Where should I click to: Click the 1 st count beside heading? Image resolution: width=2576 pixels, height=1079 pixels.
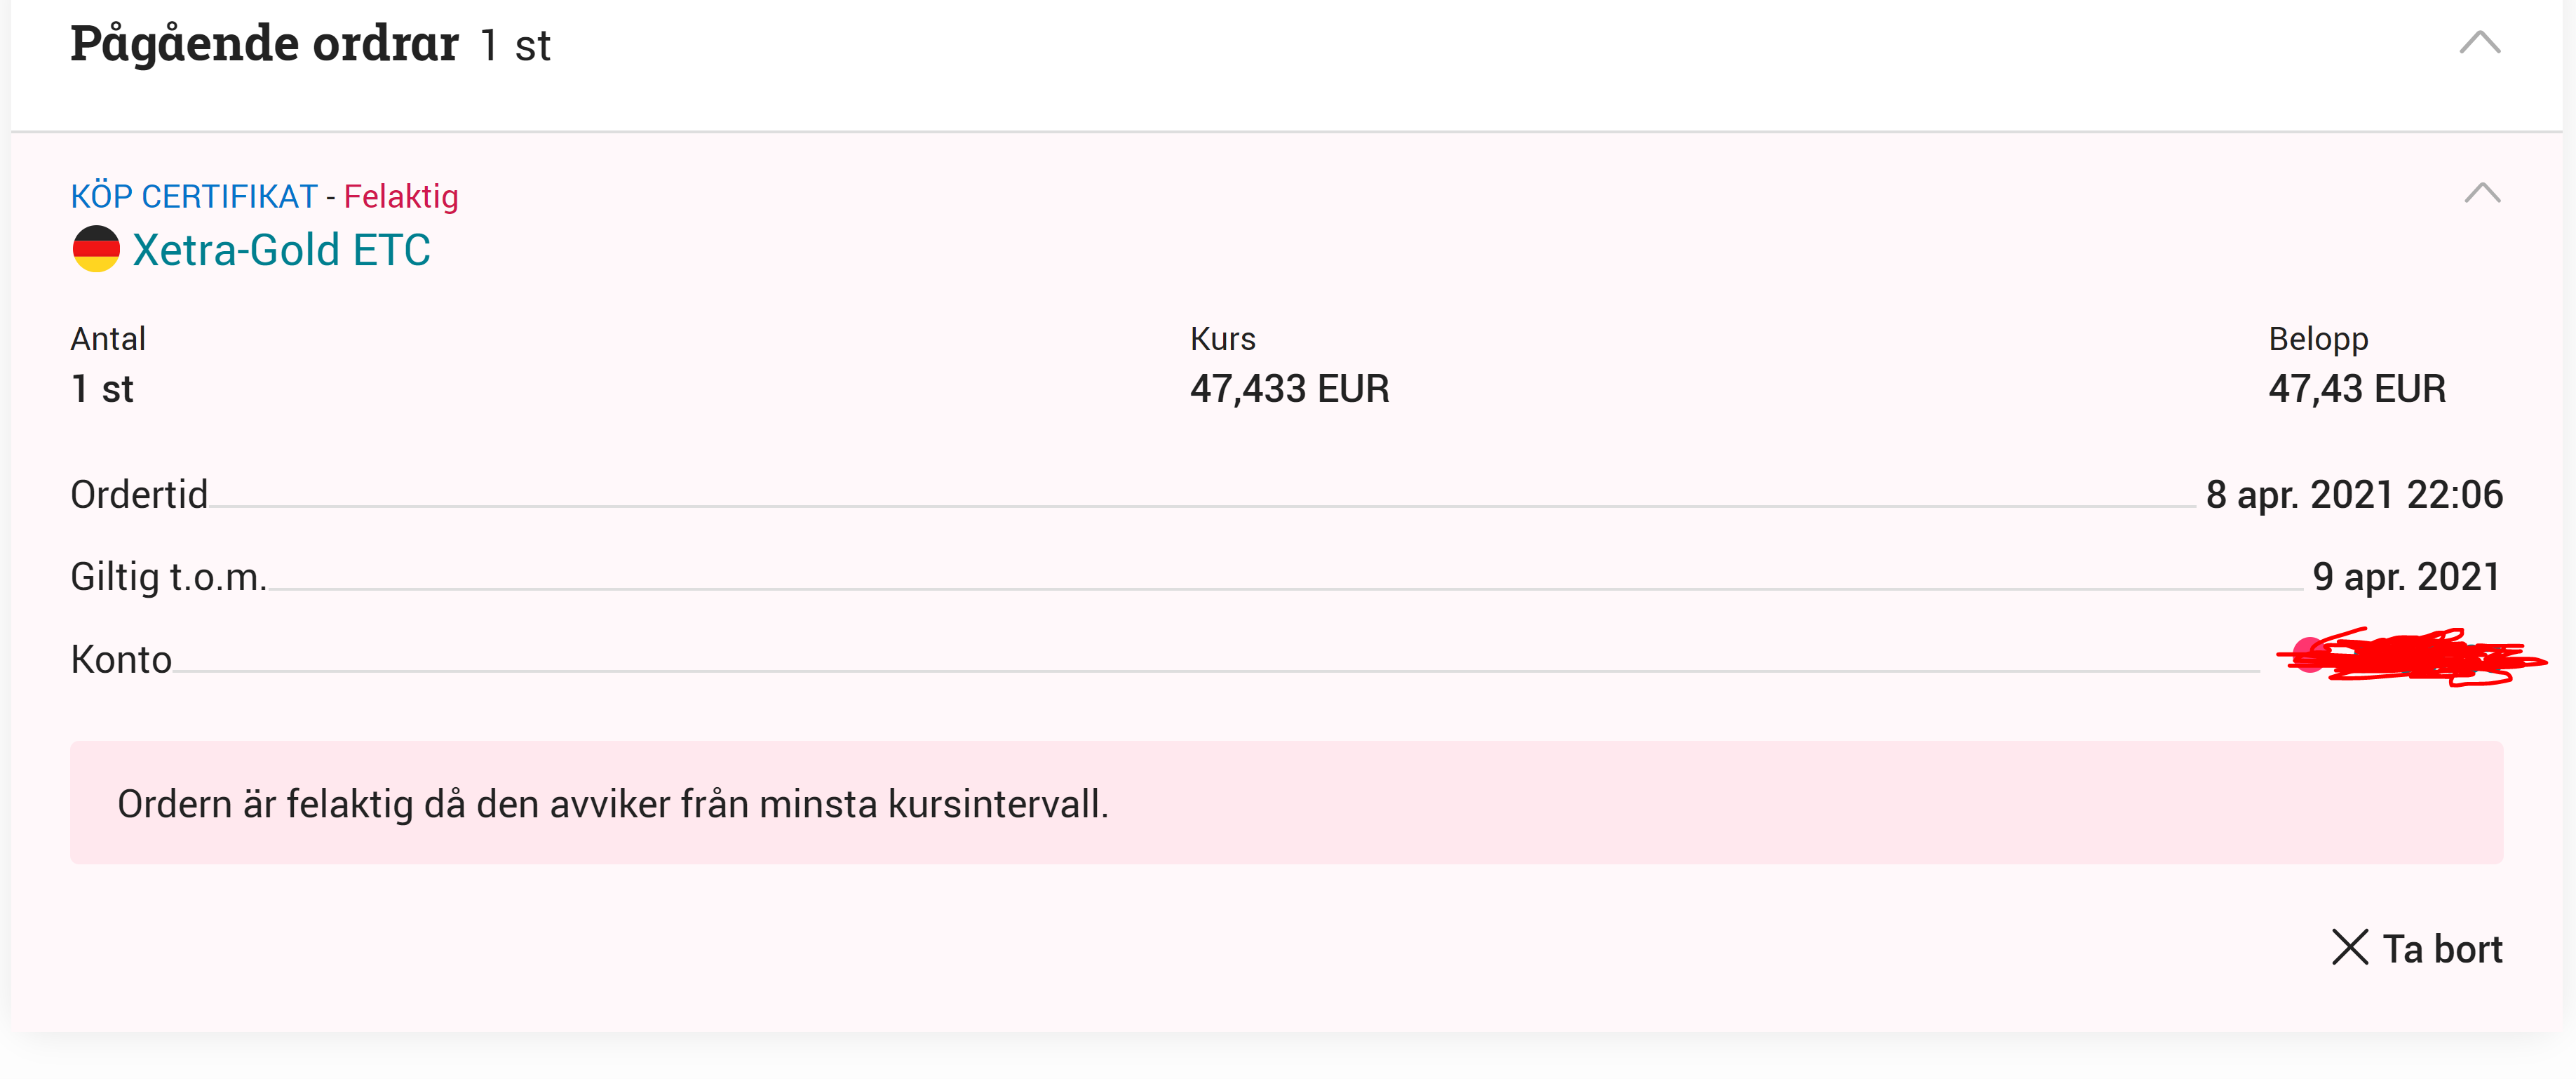[515, 46]
